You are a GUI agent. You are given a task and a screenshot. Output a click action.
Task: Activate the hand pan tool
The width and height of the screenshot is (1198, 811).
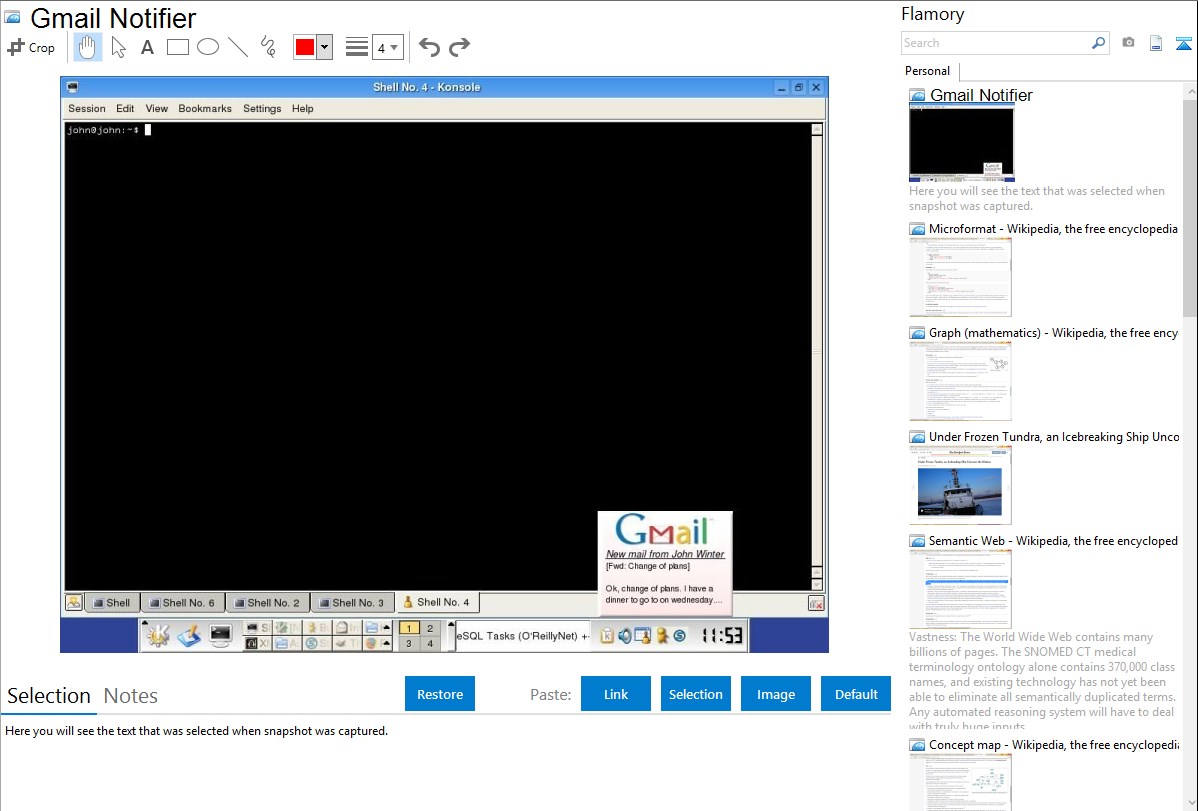[88, 47]
